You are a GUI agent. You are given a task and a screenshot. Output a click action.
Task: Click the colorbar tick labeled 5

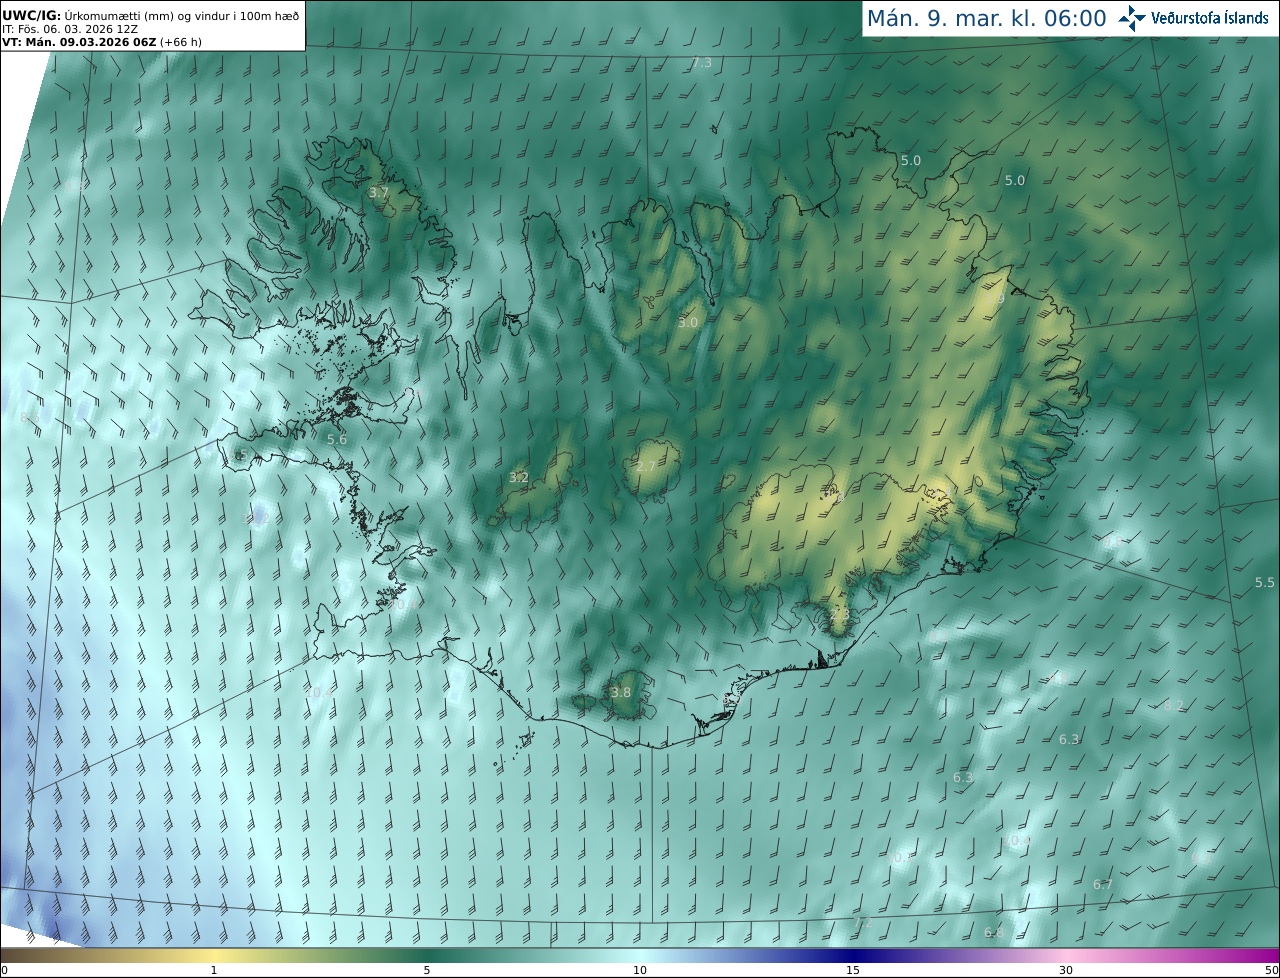point(427,970)
